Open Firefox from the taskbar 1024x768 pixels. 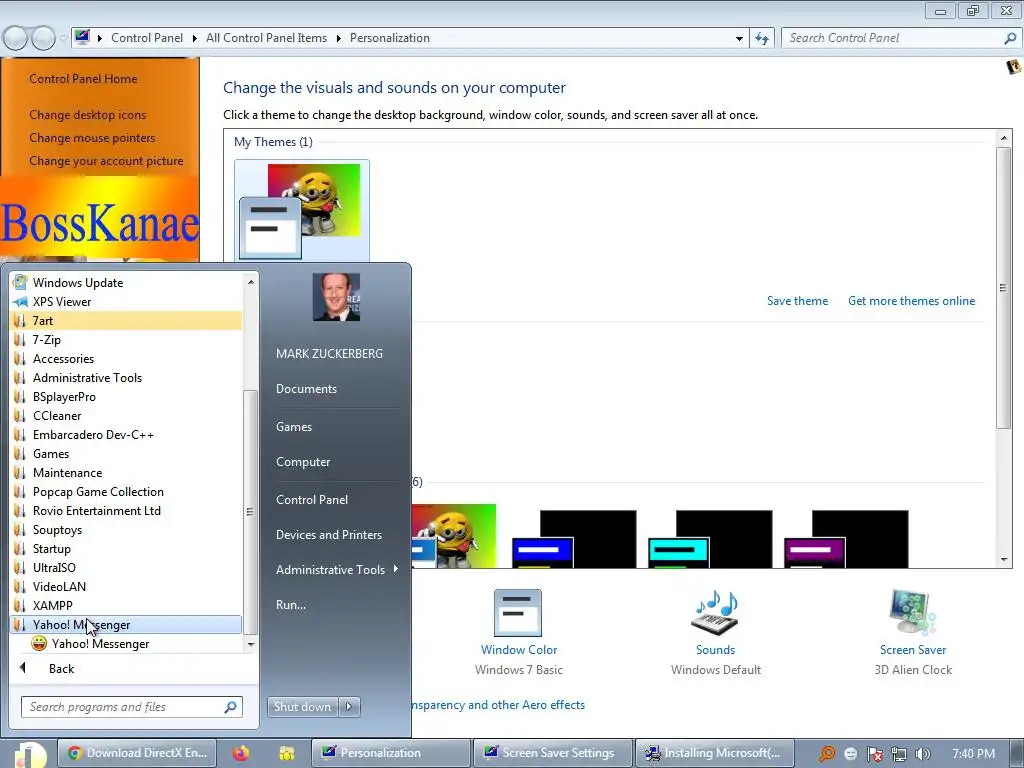[241, 753]
